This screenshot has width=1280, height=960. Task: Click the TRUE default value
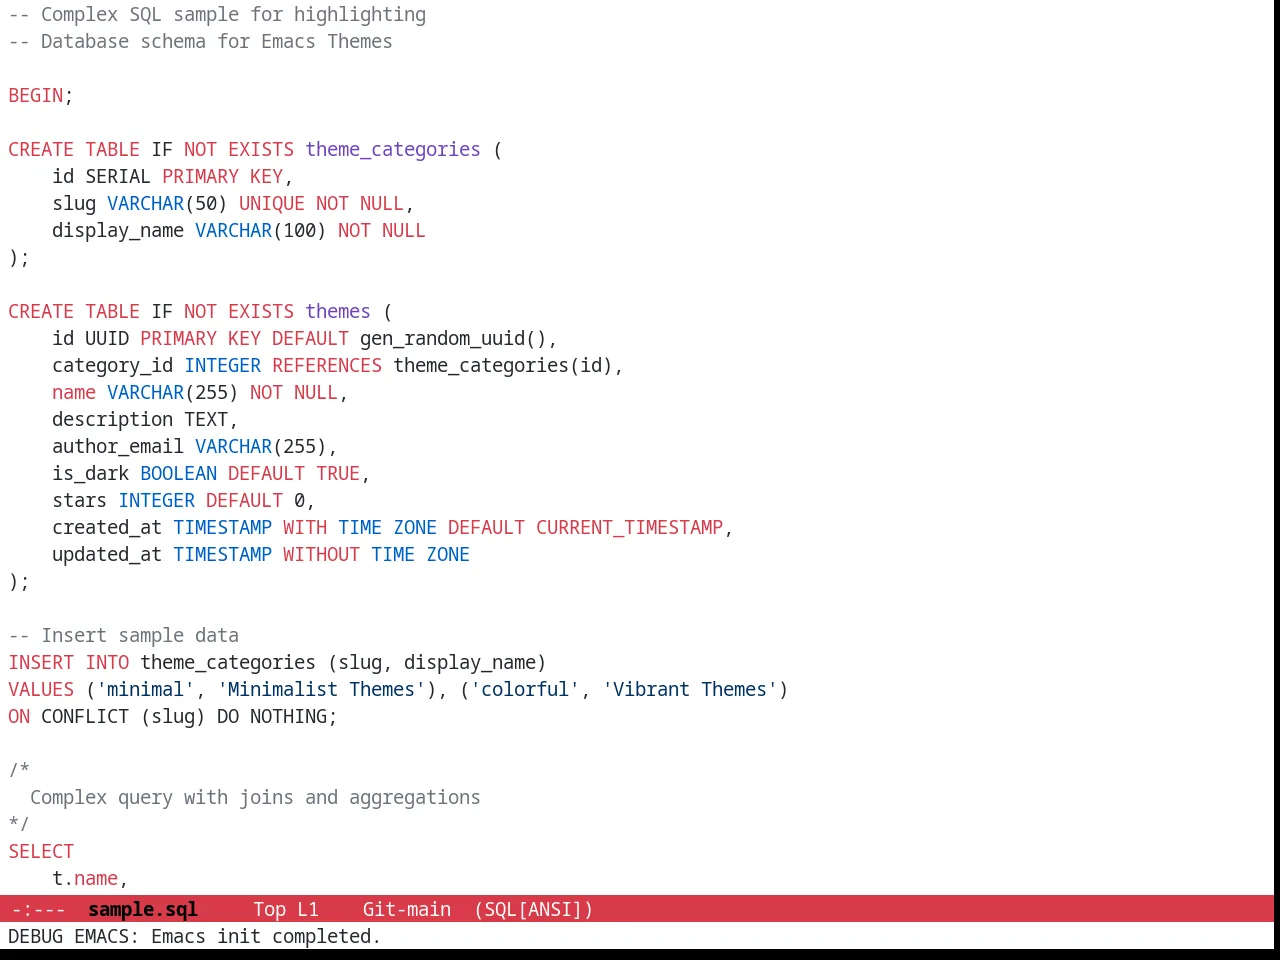pyautogui.click(x=338, y=473)
